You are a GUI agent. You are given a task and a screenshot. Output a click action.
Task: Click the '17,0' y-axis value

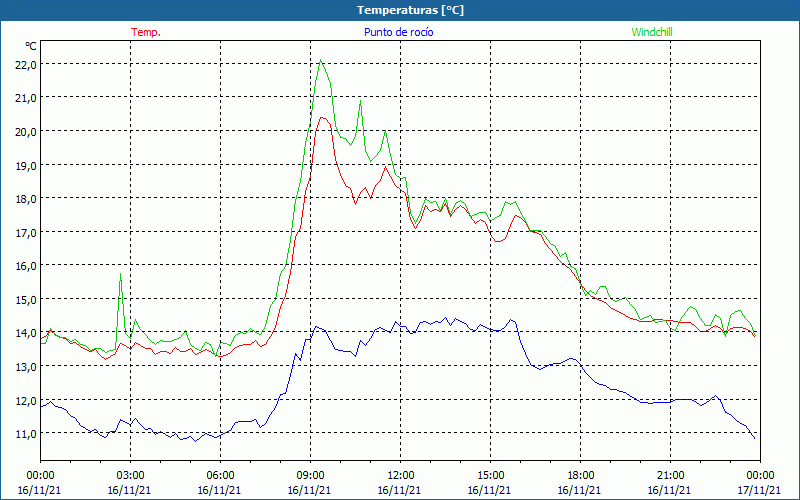(26, 233)
